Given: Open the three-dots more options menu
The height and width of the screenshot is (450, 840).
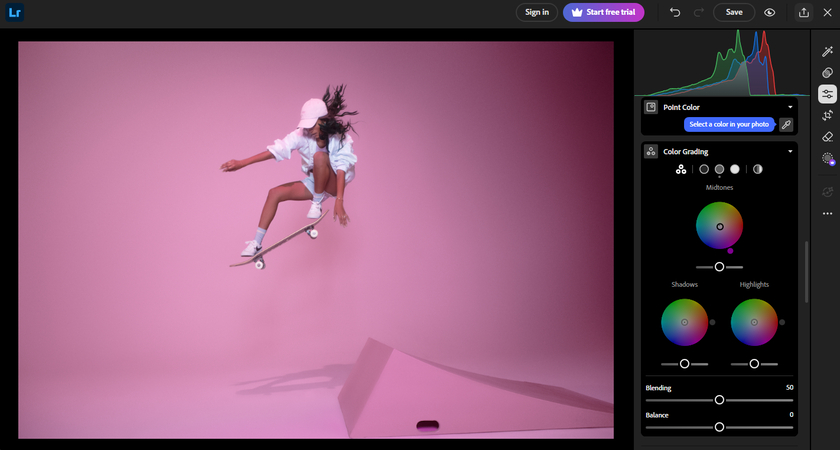Looking at the screenshot, I should coord(828,214).
